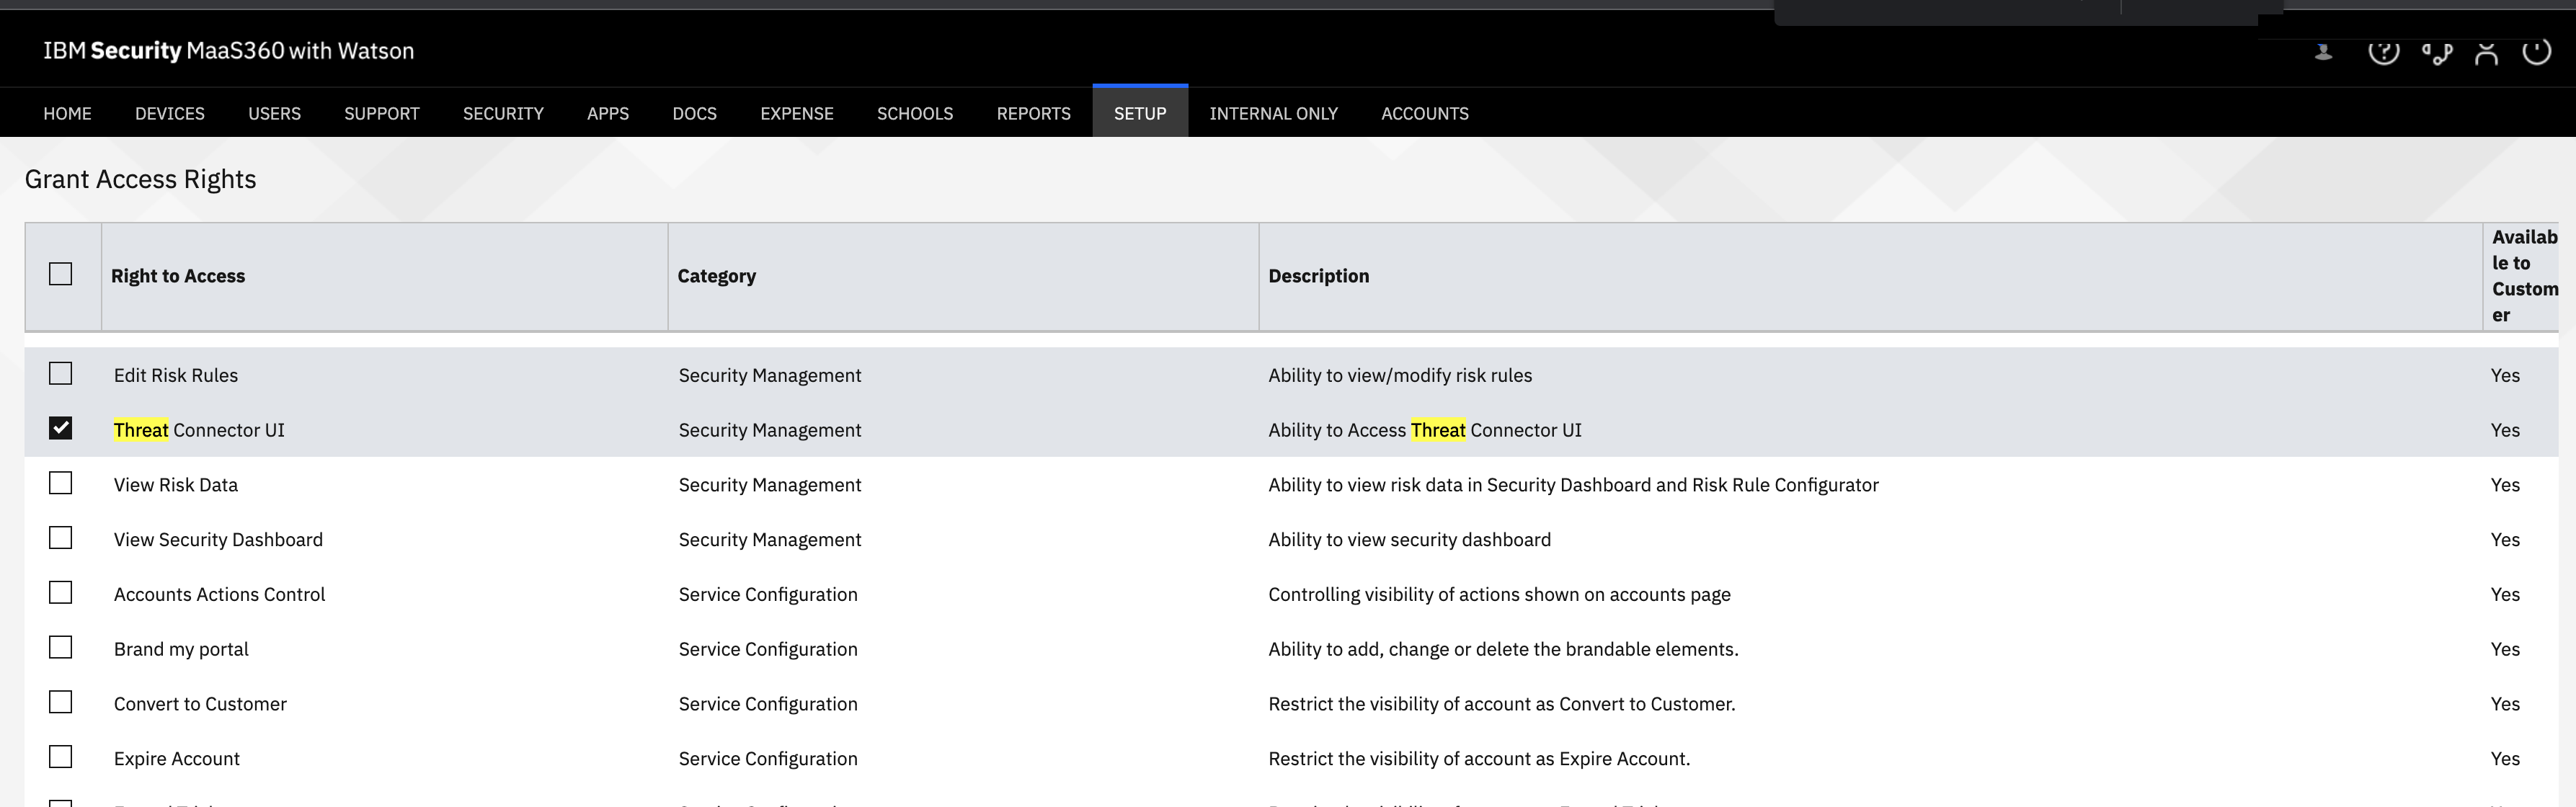Click the Expire Account description text

click(1479, 759)
